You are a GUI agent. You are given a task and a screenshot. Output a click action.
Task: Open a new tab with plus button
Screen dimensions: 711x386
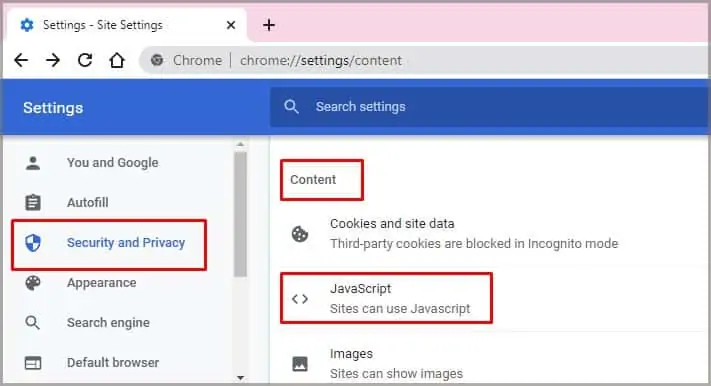pos(269,25)
